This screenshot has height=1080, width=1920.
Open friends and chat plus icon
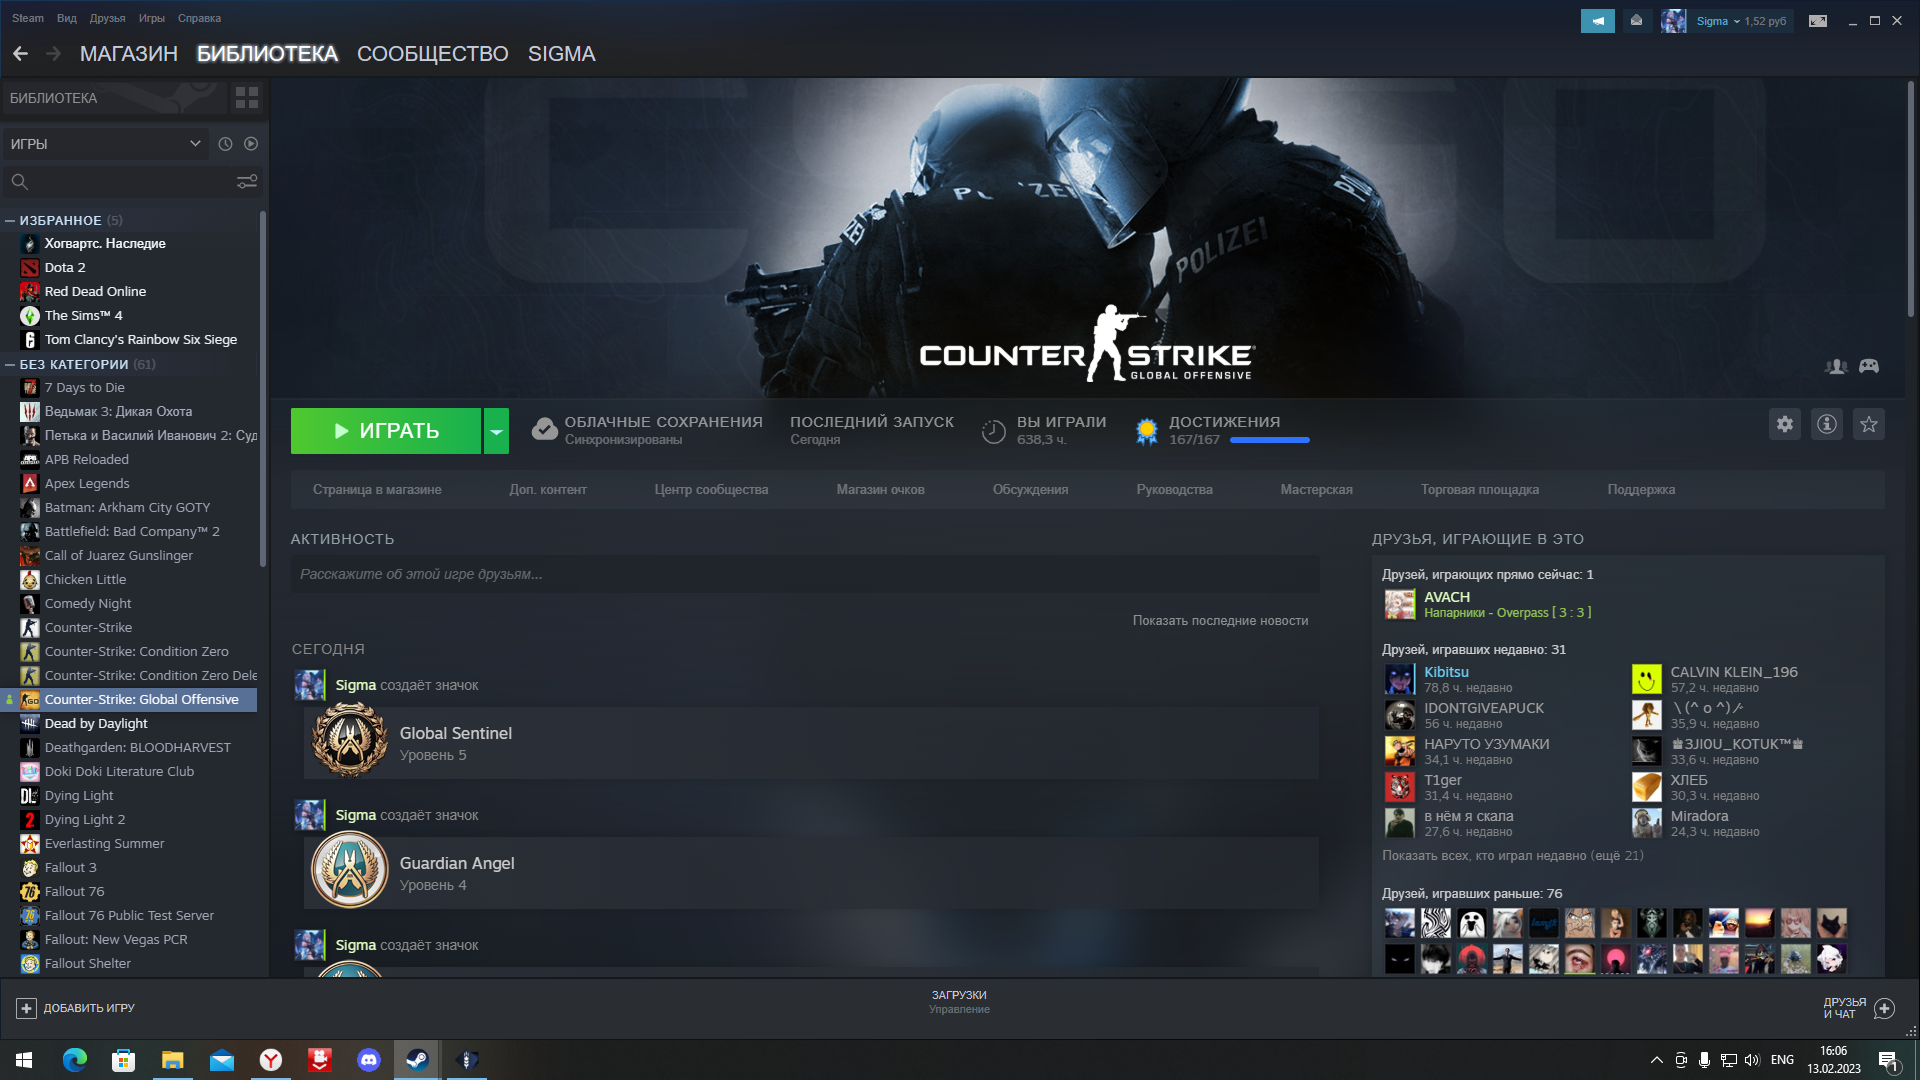coord(1884,1008)
